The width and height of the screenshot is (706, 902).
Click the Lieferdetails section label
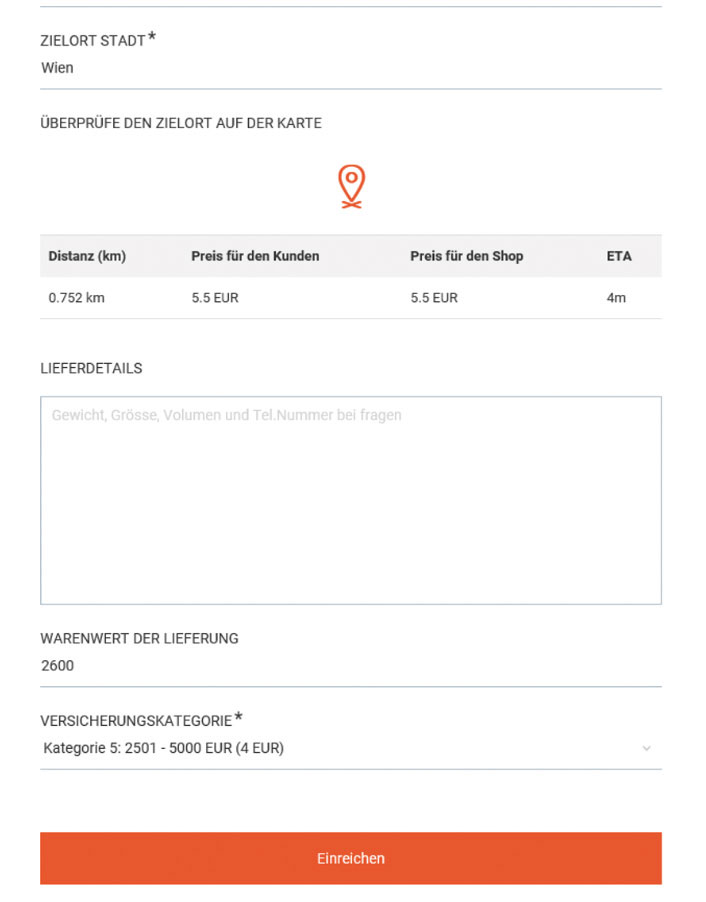[91, 368]
